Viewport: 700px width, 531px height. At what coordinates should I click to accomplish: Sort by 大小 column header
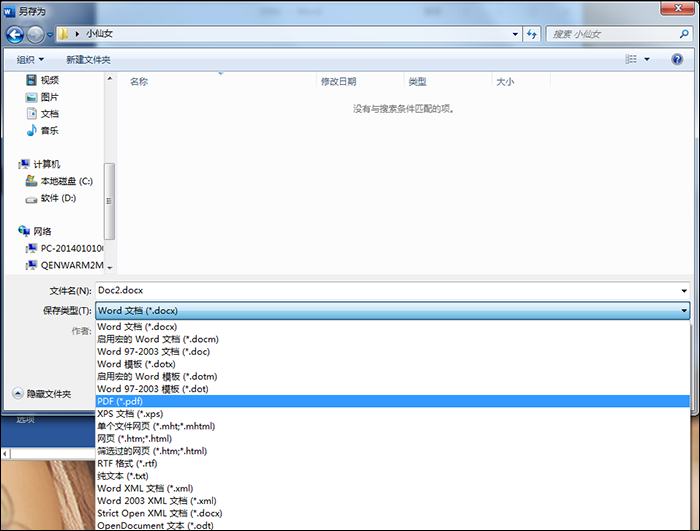505,81
